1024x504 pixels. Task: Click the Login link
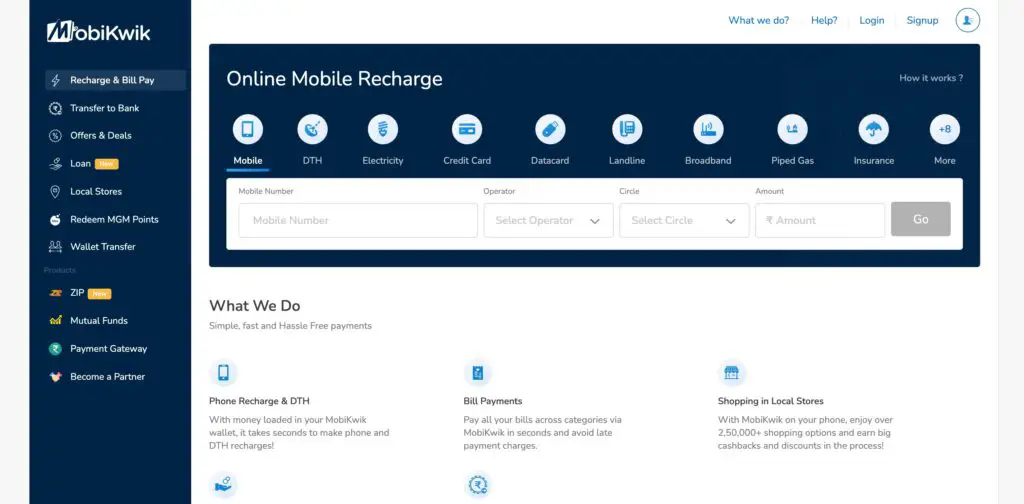872,20
